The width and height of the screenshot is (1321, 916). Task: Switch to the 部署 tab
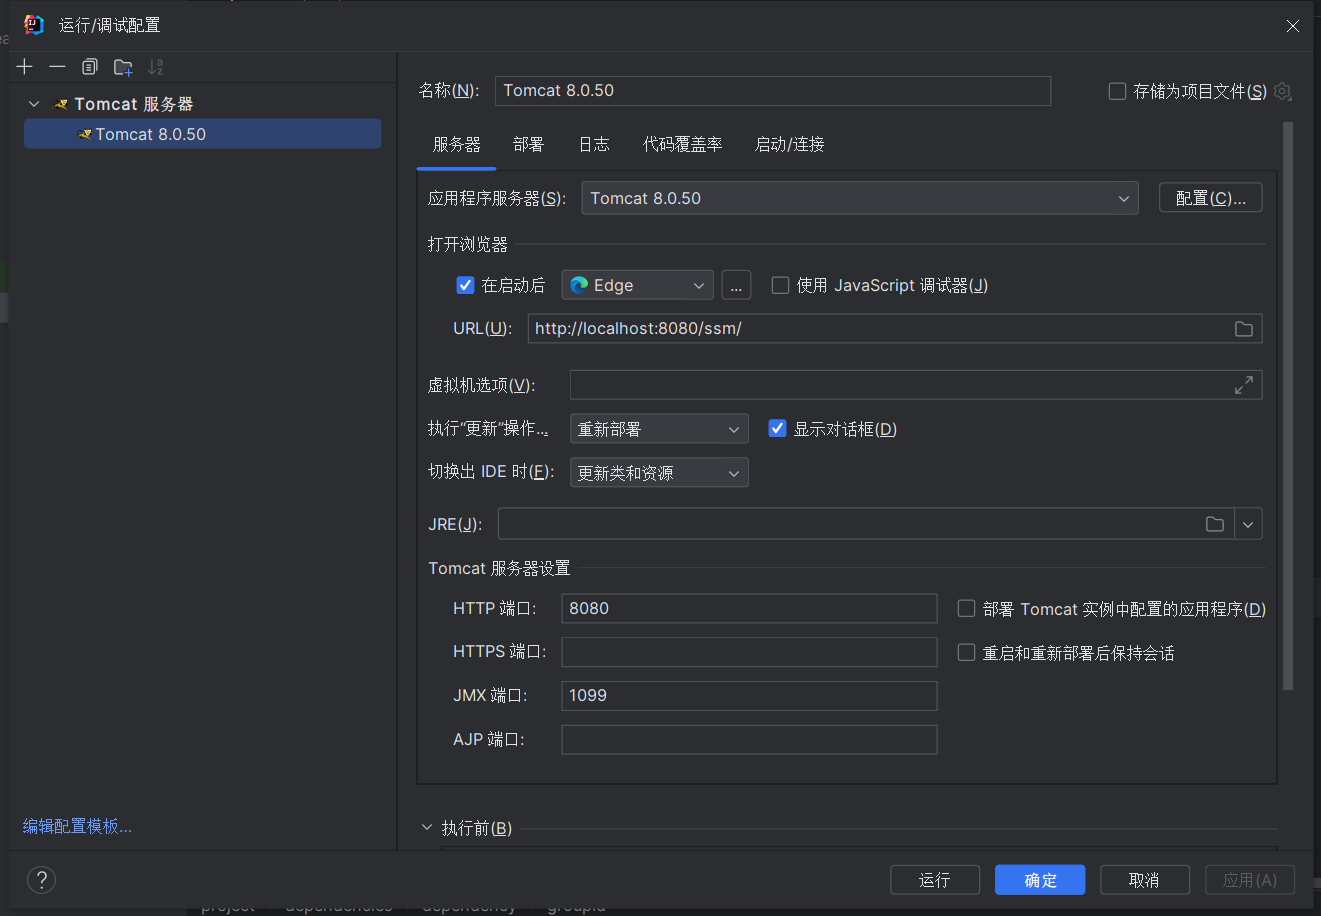point(528,145)
